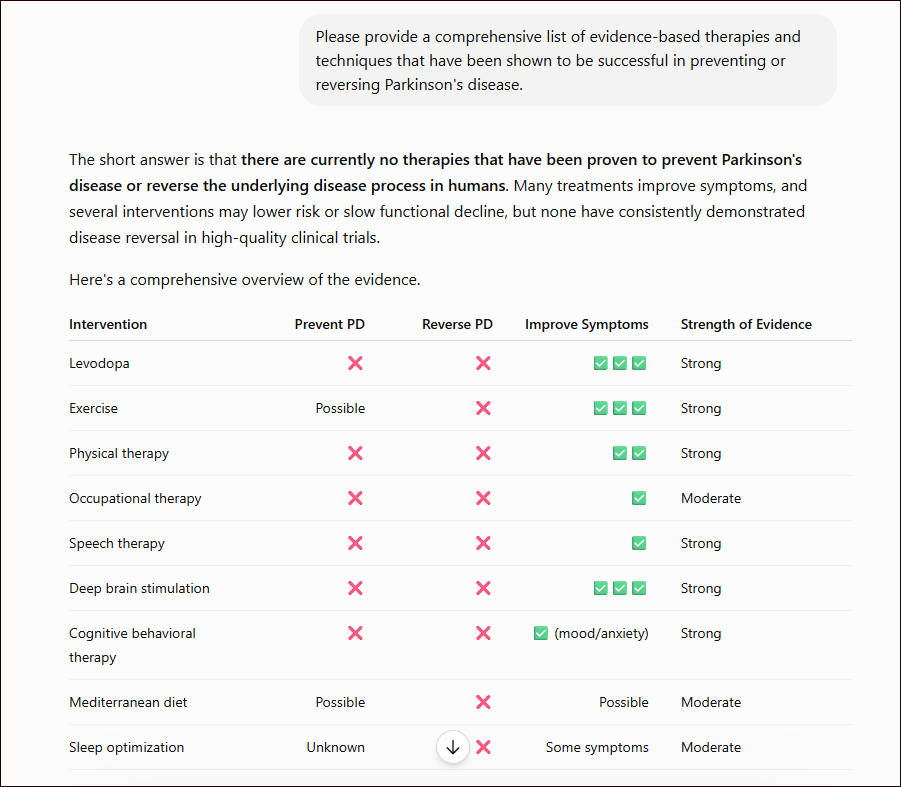This screenshot has height=787, width=901.
Task: Click the green checkmark beside (mood/anxiety)
Action: [x=541, y=633]
